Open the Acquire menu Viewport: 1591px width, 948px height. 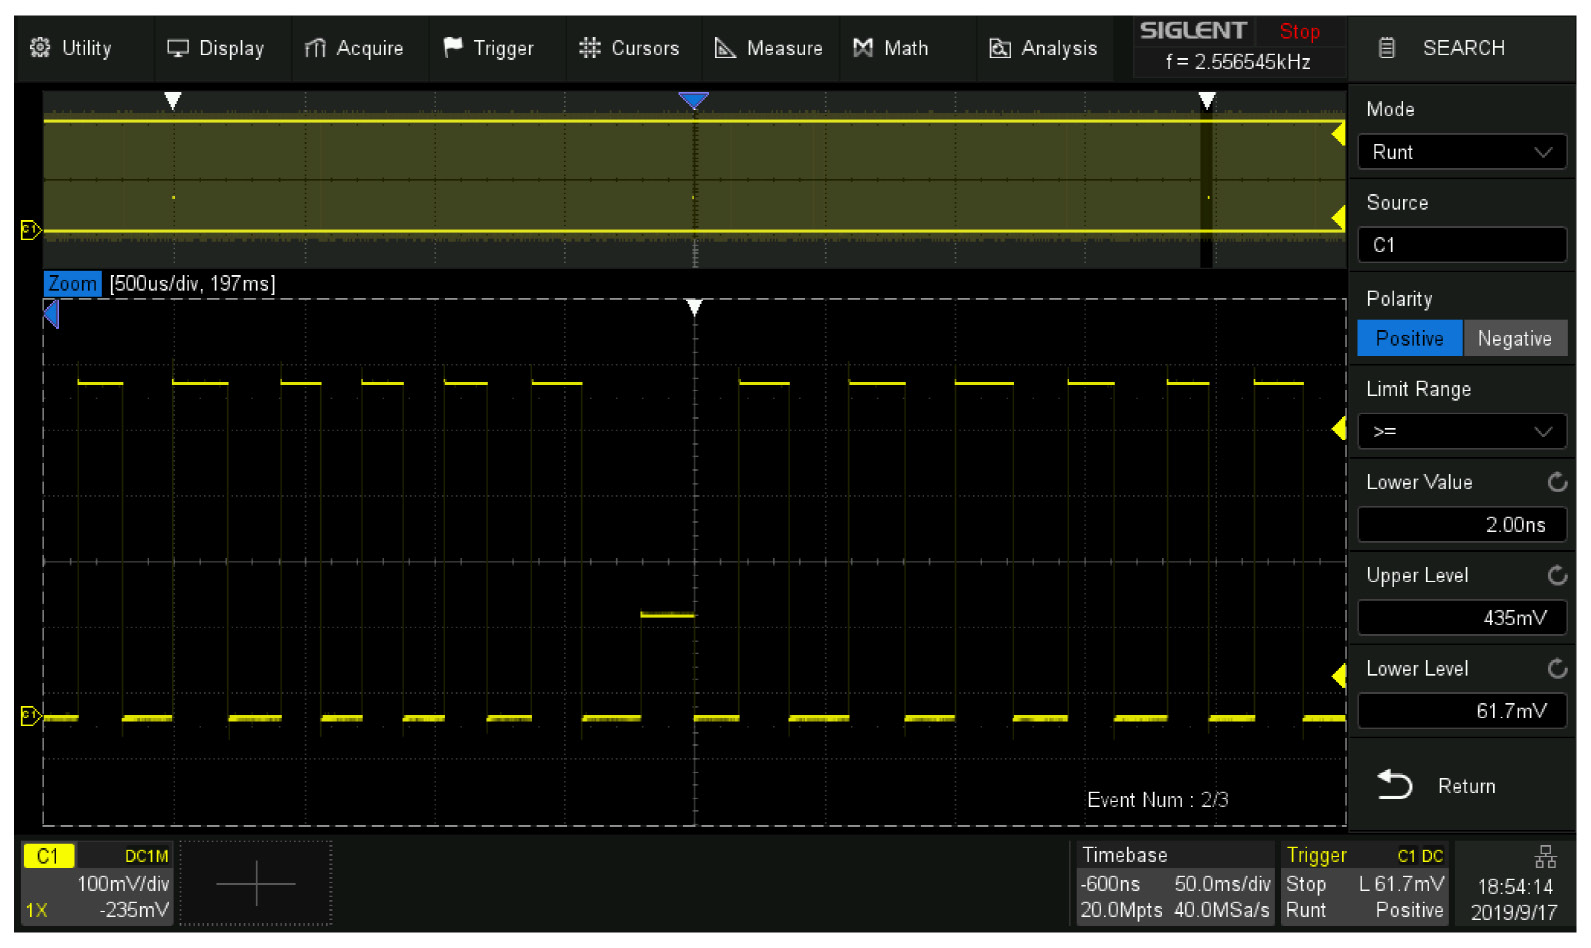click(x=354, y=48)
